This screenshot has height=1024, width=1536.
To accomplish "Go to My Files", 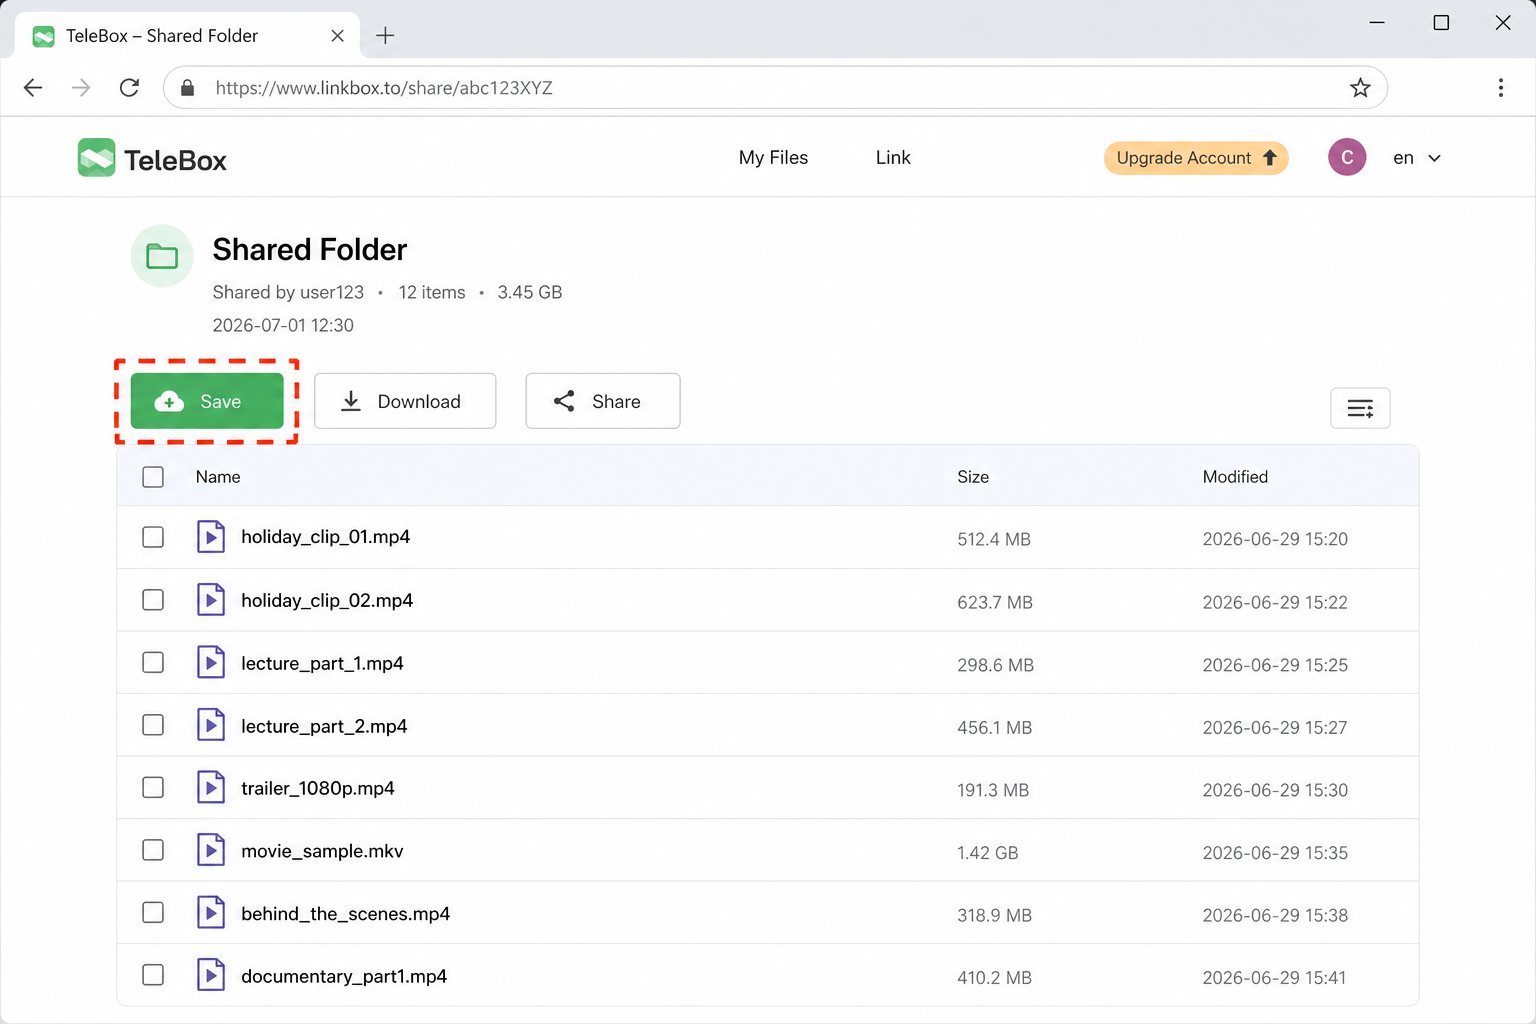I will [x=773, y=158].
